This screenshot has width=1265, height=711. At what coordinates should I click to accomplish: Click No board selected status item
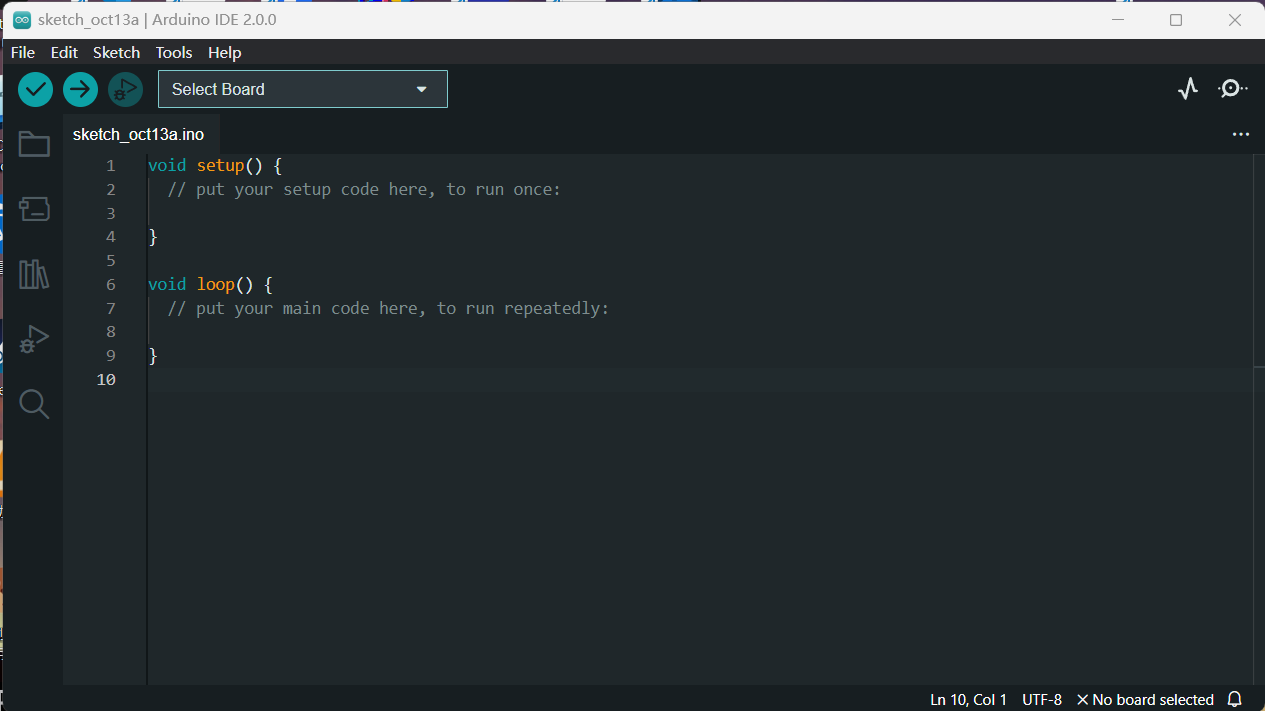coord(1145,699)
